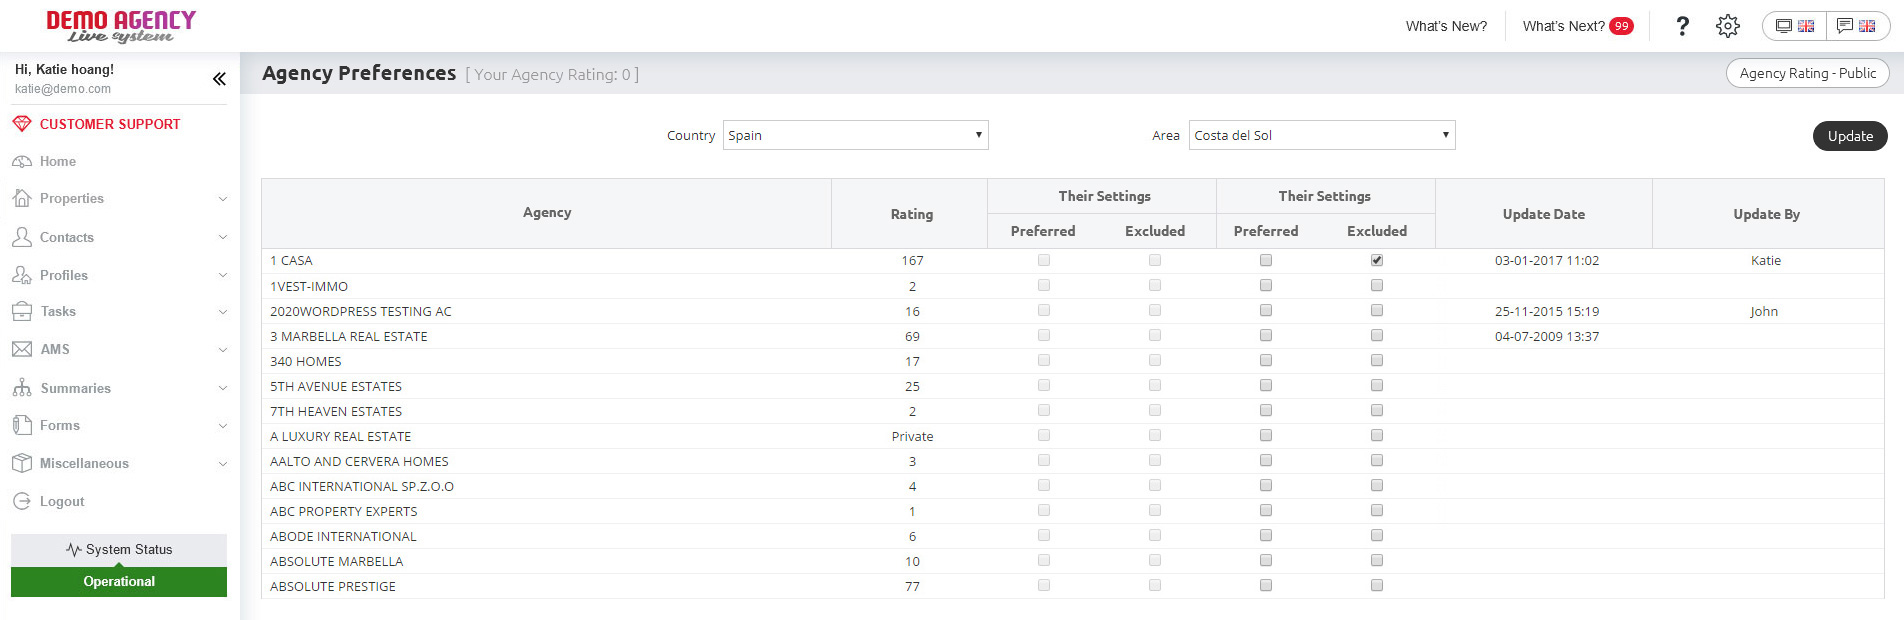1904x620 pixels.
Task: Collapse sidebar with double chevron icon
Action: pyautogui.click(x=219, y=79)
